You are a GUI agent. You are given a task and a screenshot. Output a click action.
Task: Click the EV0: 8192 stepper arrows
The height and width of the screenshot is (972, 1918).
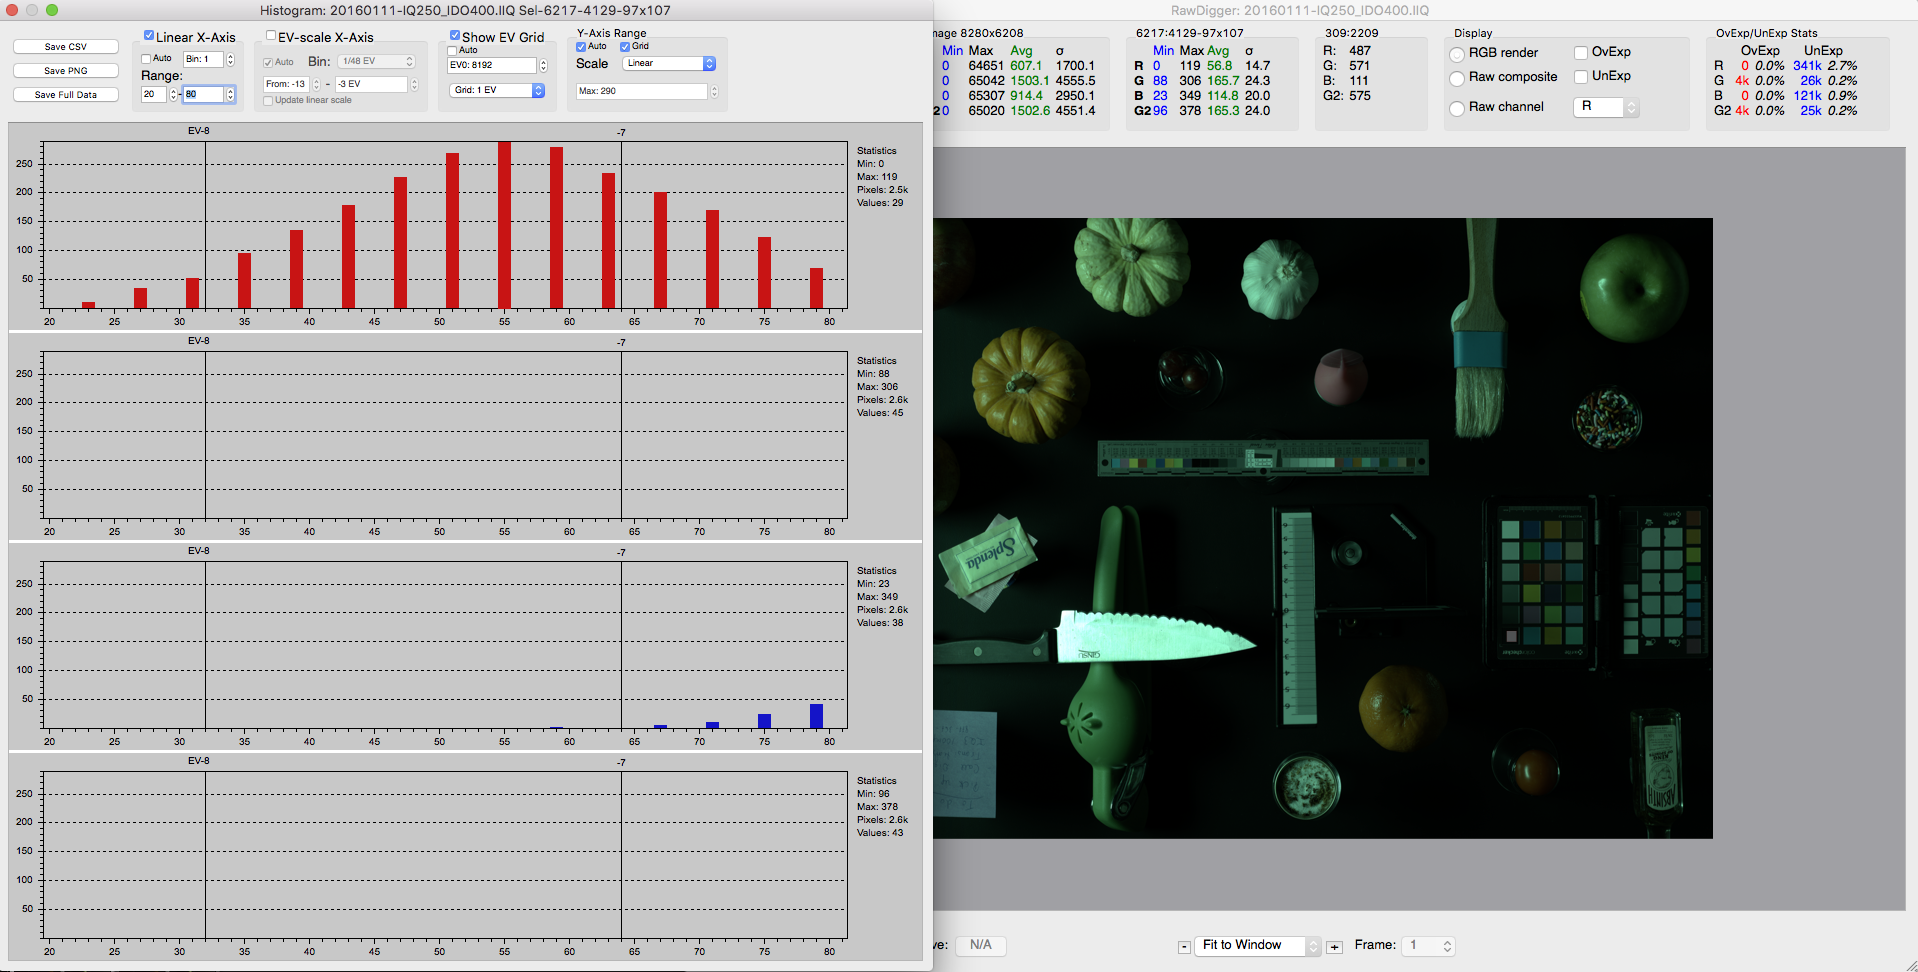tap(543, 66)
